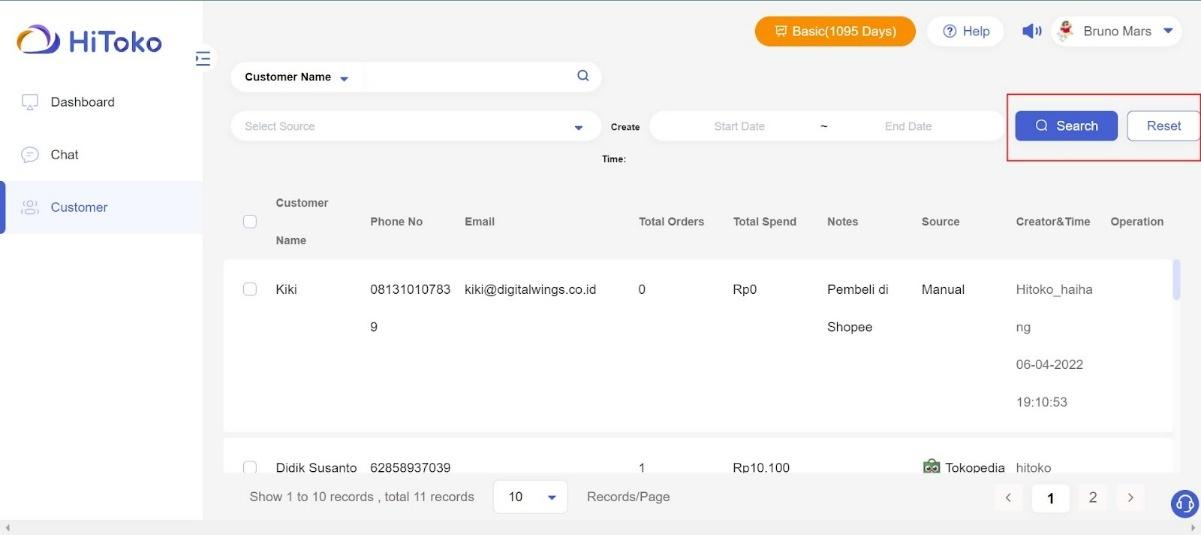Click the HiToko logo
This screenshot has height=535, width=1201.
coord(90,41)
